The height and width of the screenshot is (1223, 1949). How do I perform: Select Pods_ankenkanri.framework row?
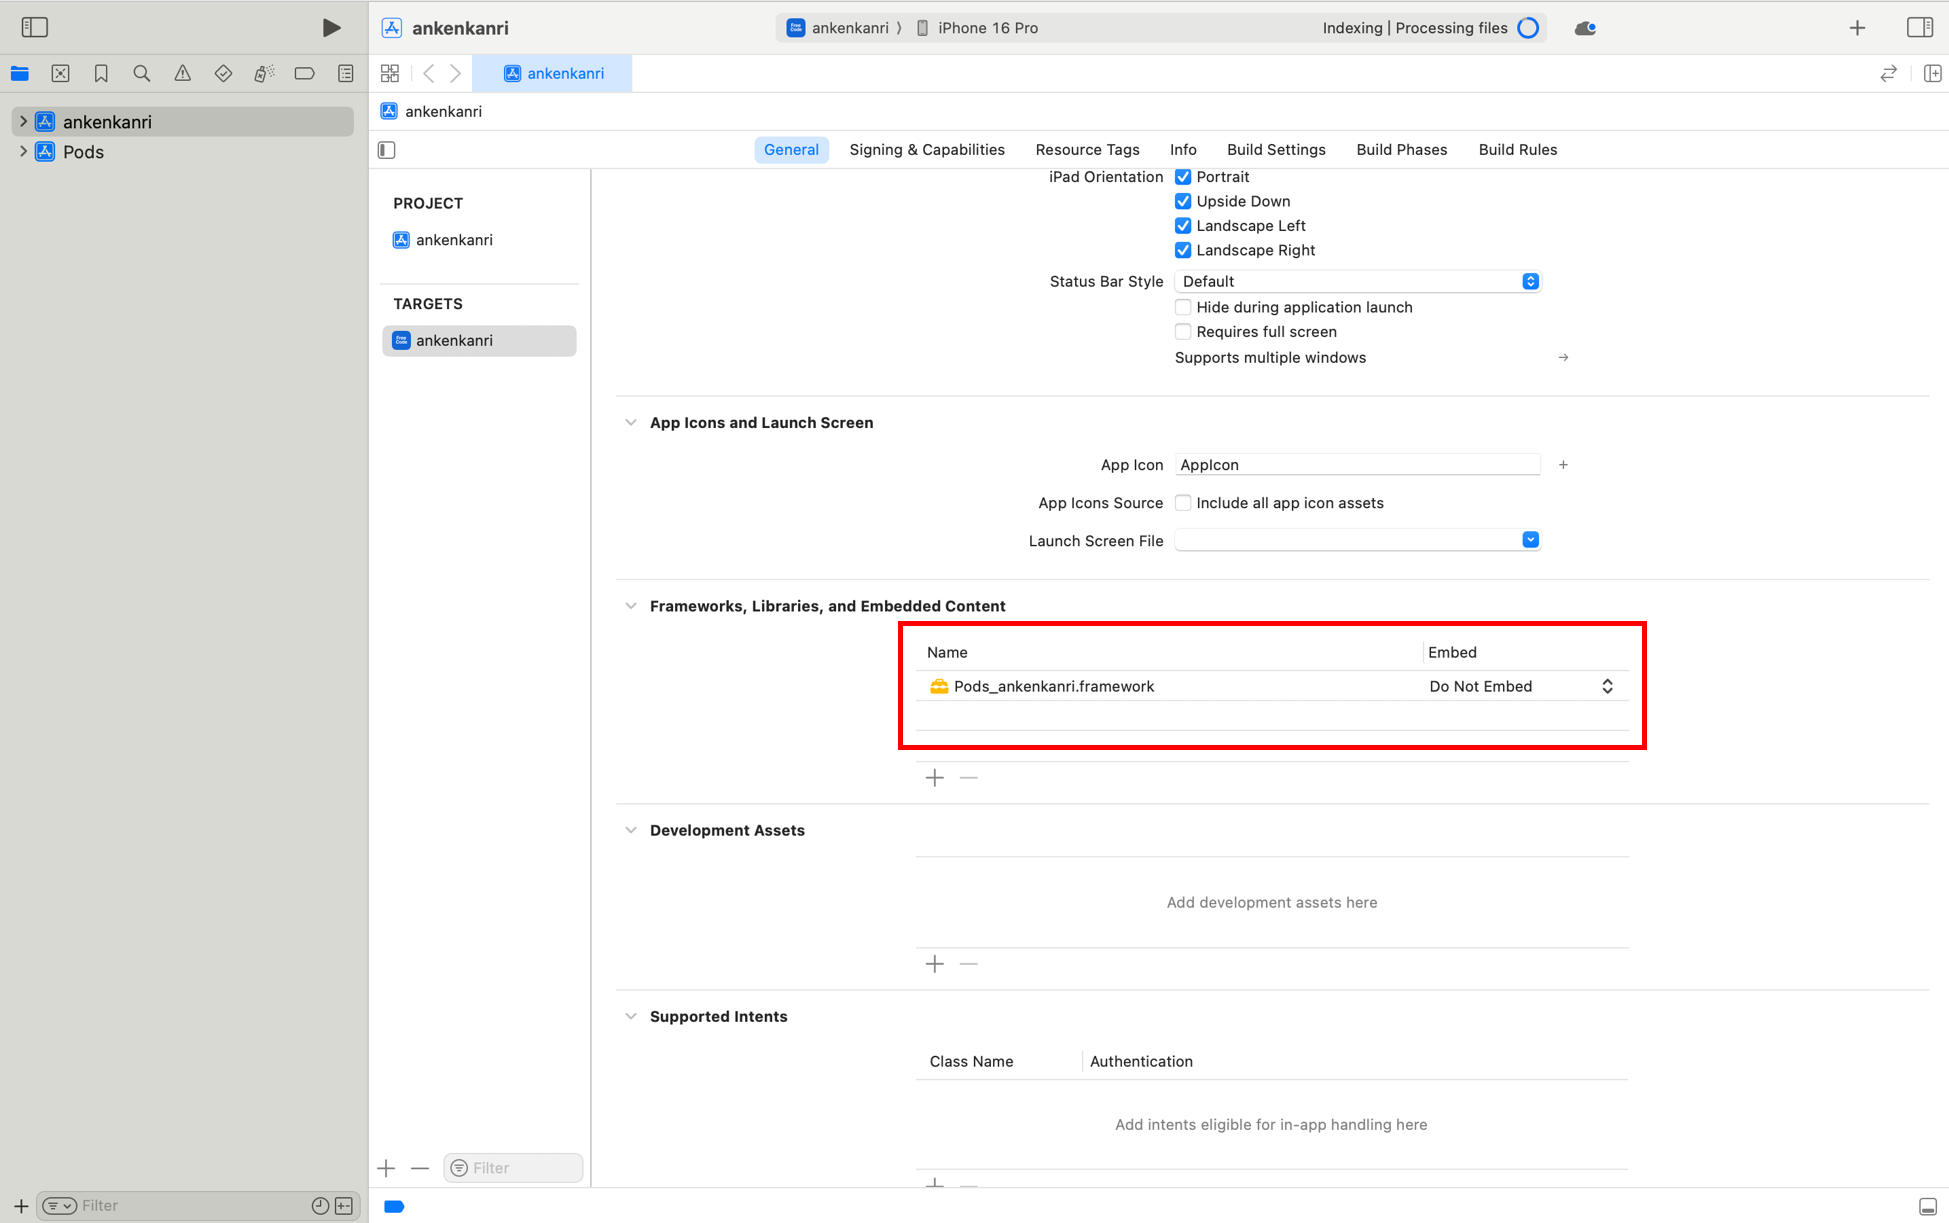click(1272, 686)
